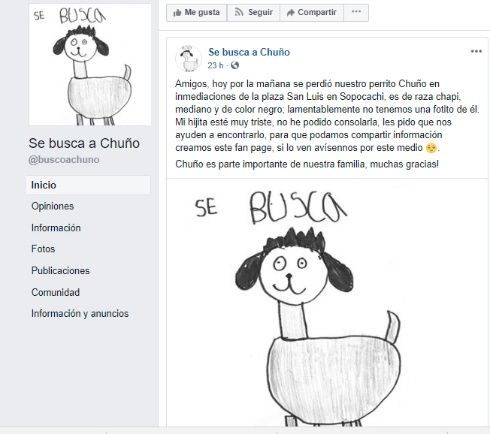Viewport: 490px width, 434px height.
Task: Click the Me gusta thumbs-up icon
Action: tap(177, 13)
